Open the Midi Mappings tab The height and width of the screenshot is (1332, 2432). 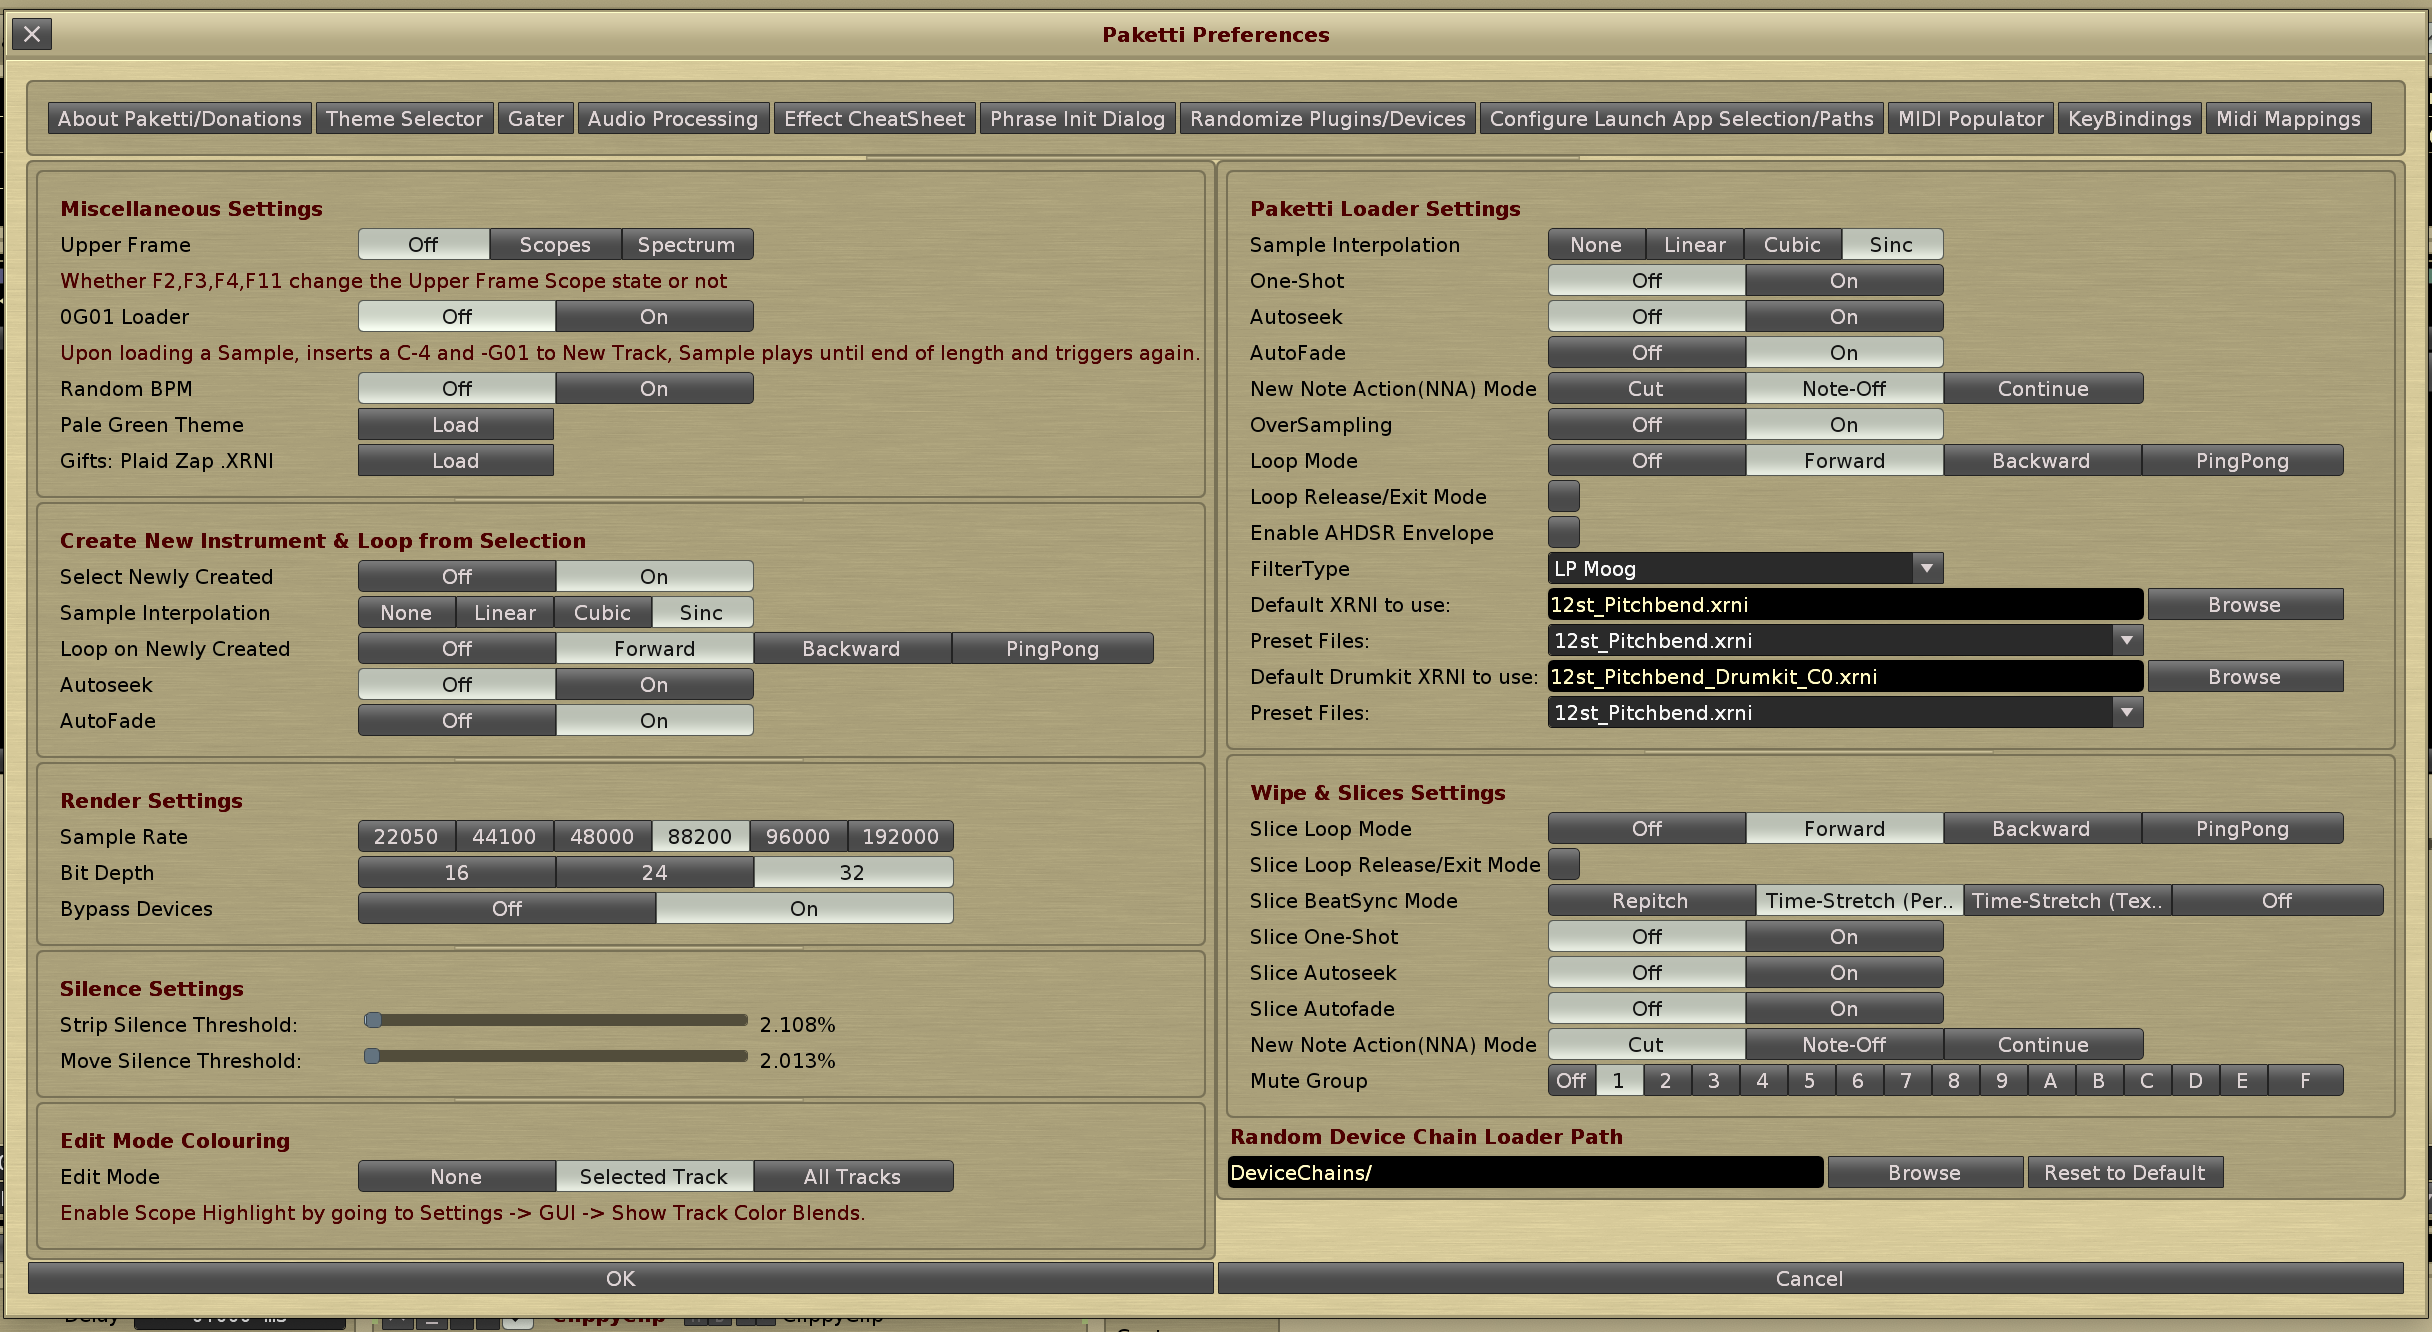2287,119
